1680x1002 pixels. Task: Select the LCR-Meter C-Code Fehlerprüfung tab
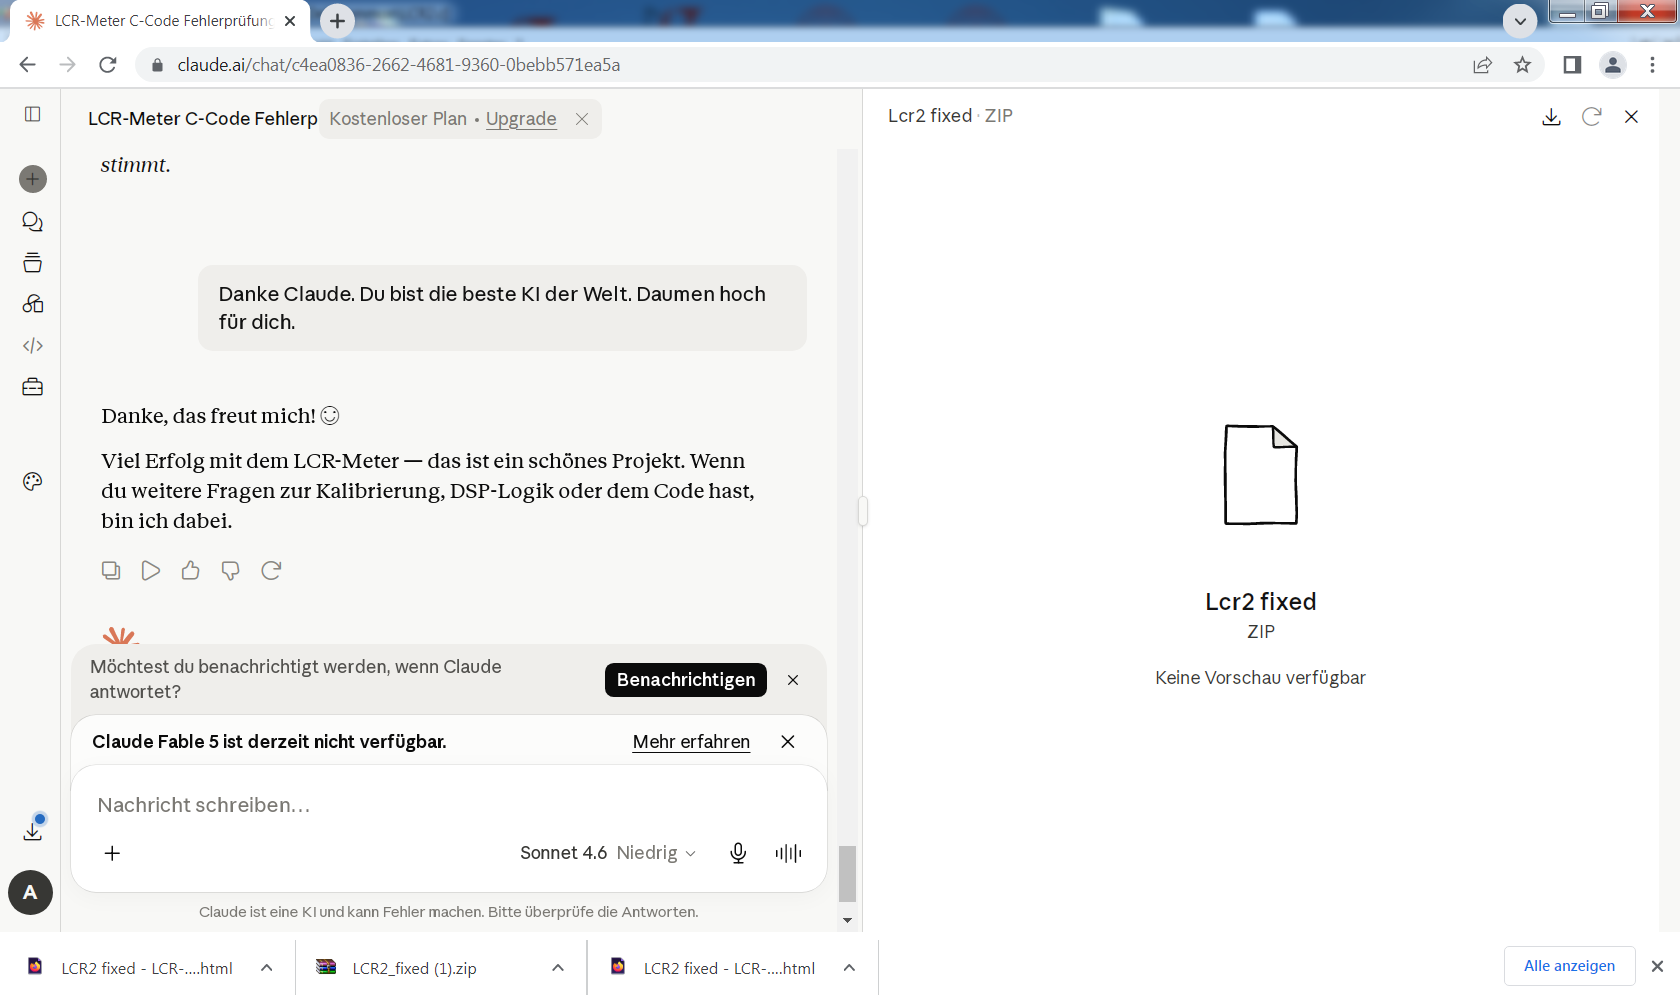(x=160, y=21)
